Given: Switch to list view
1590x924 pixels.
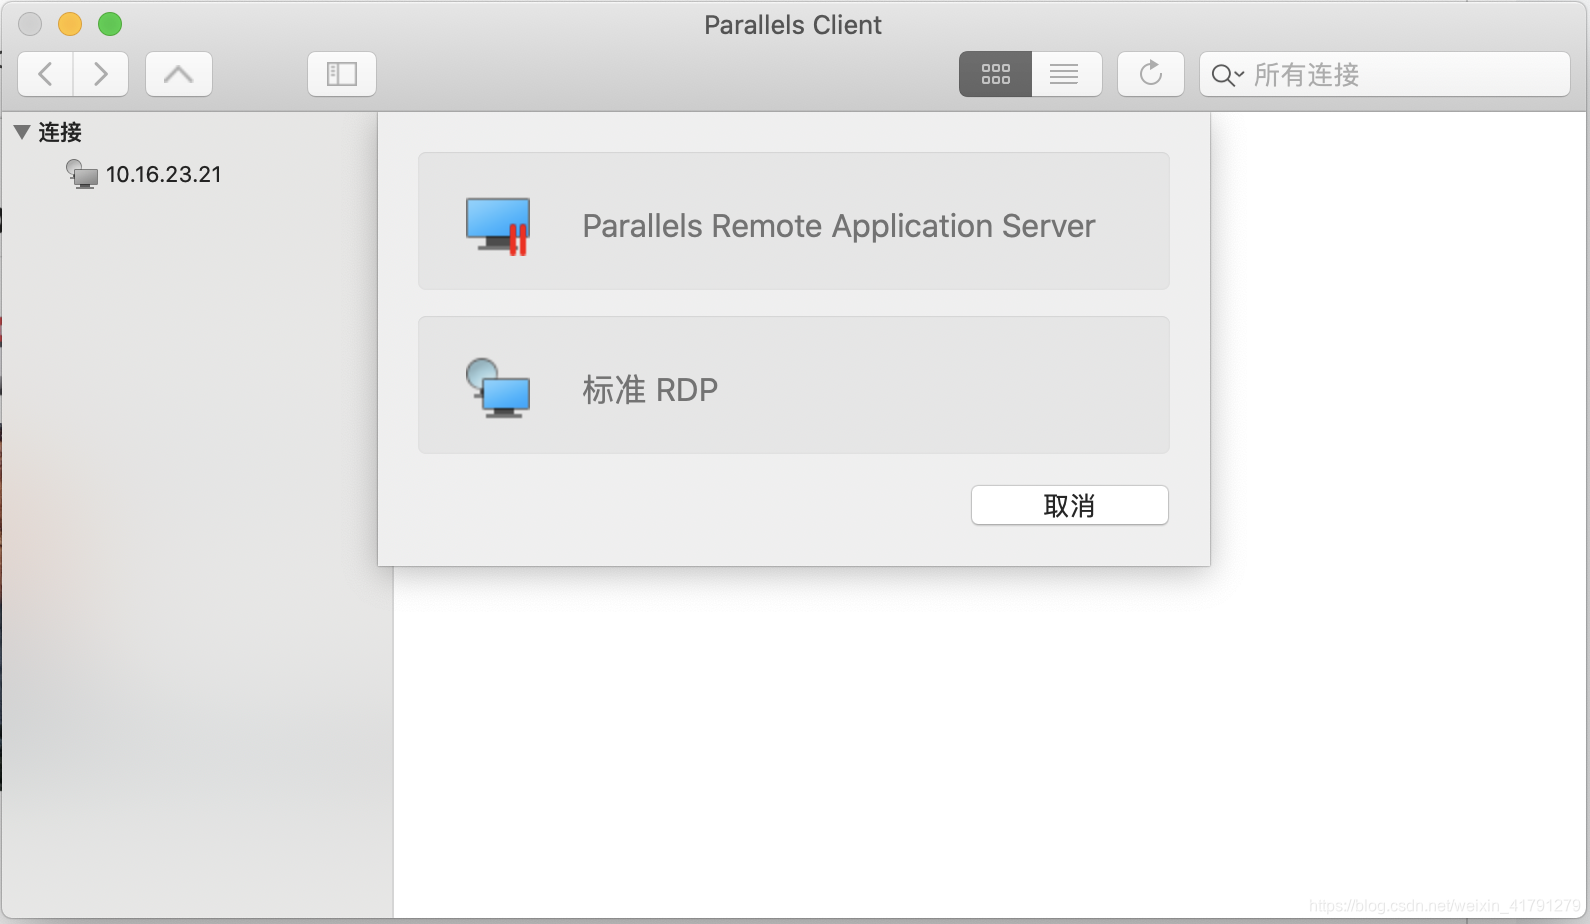Looking at the screenshot, I should [1066, 74].
